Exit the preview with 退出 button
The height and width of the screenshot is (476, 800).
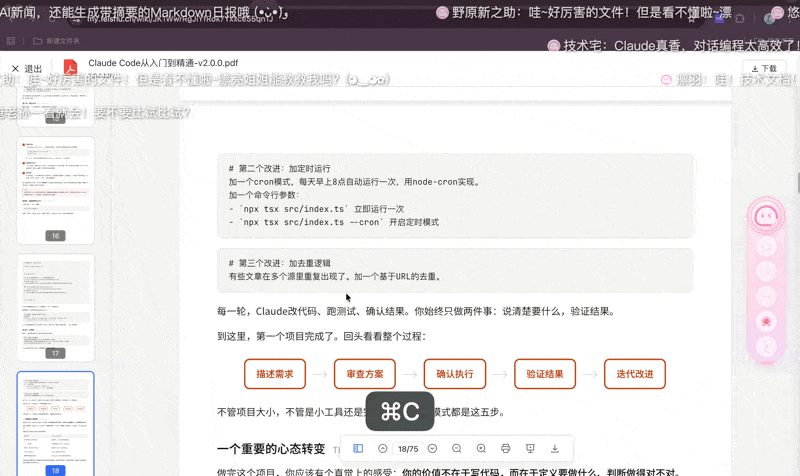coord(27,69)
